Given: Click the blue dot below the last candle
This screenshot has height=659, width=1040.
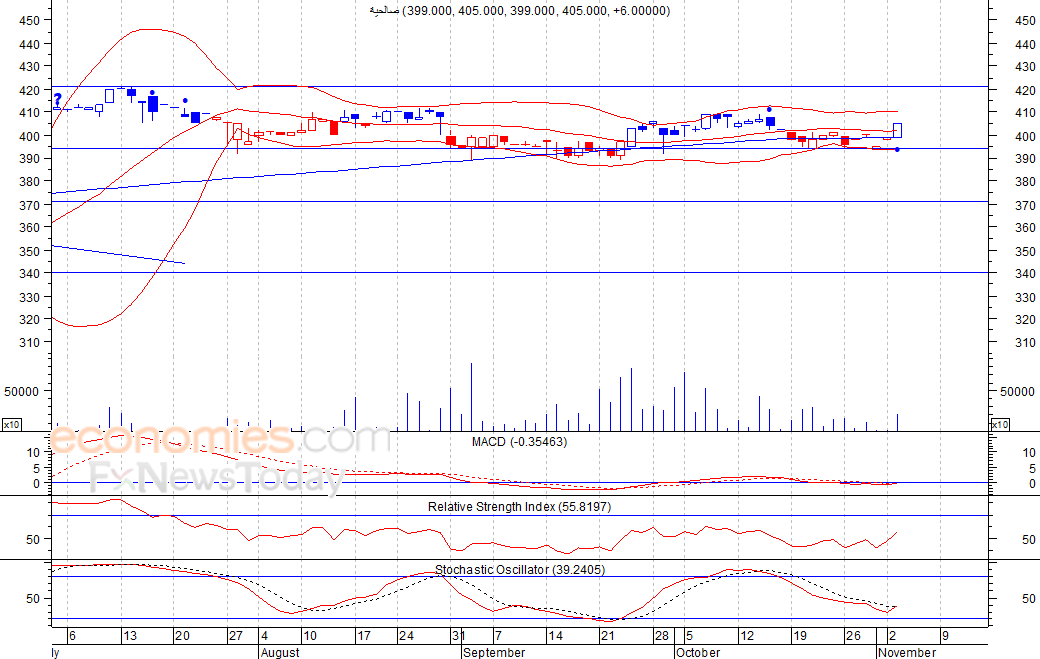Looking at the screenshot, I should click(897, 150).
